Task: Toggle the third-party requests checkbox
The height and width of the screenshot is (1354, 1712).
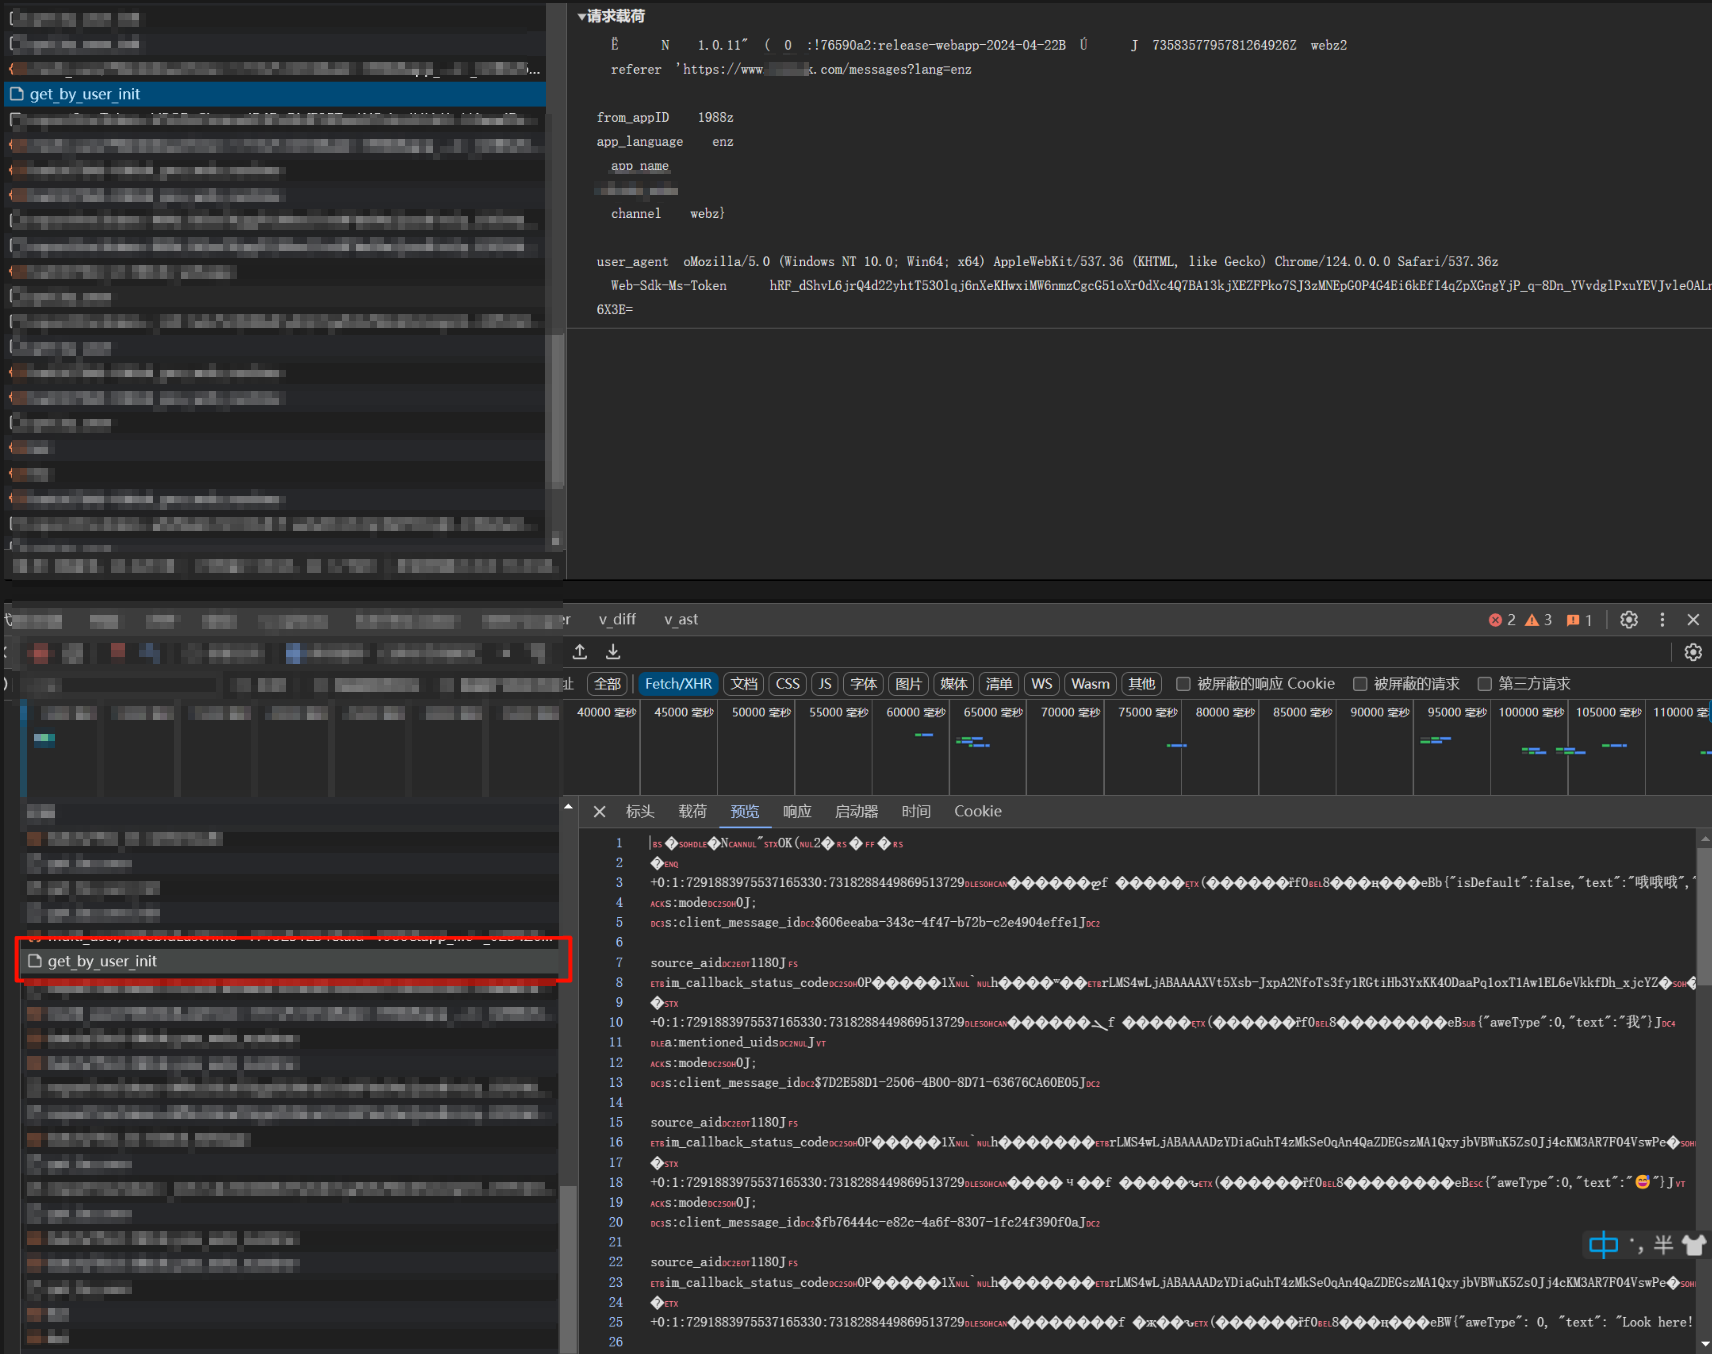Action: click(x=1485, y=684)
